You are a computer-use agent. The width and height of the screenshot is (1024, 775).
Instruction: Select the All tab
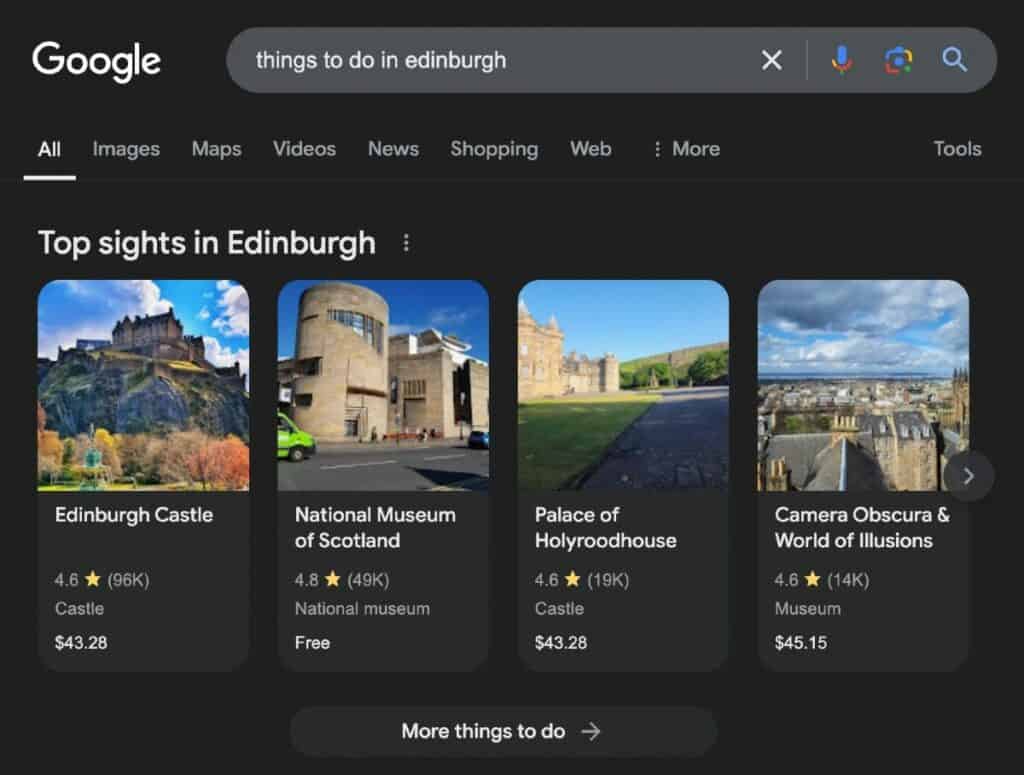point(50,150)
